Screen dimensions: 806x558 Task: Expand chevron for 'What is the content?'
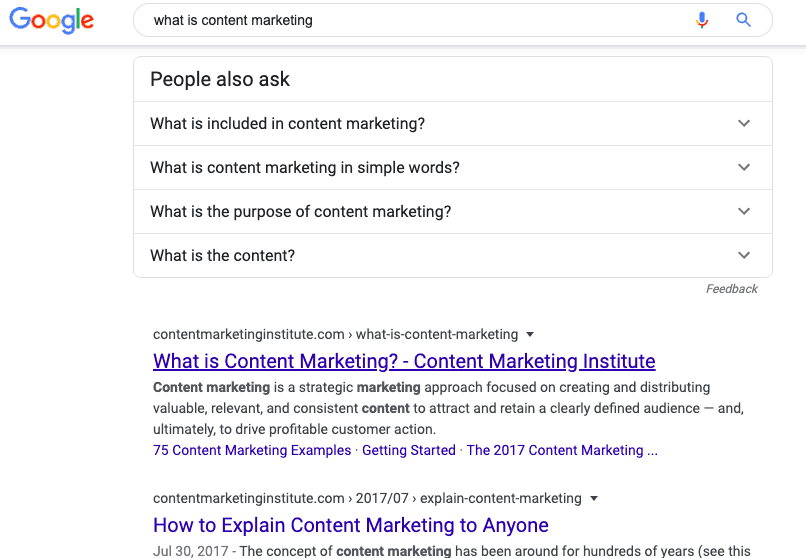click(x=744, y=255)
